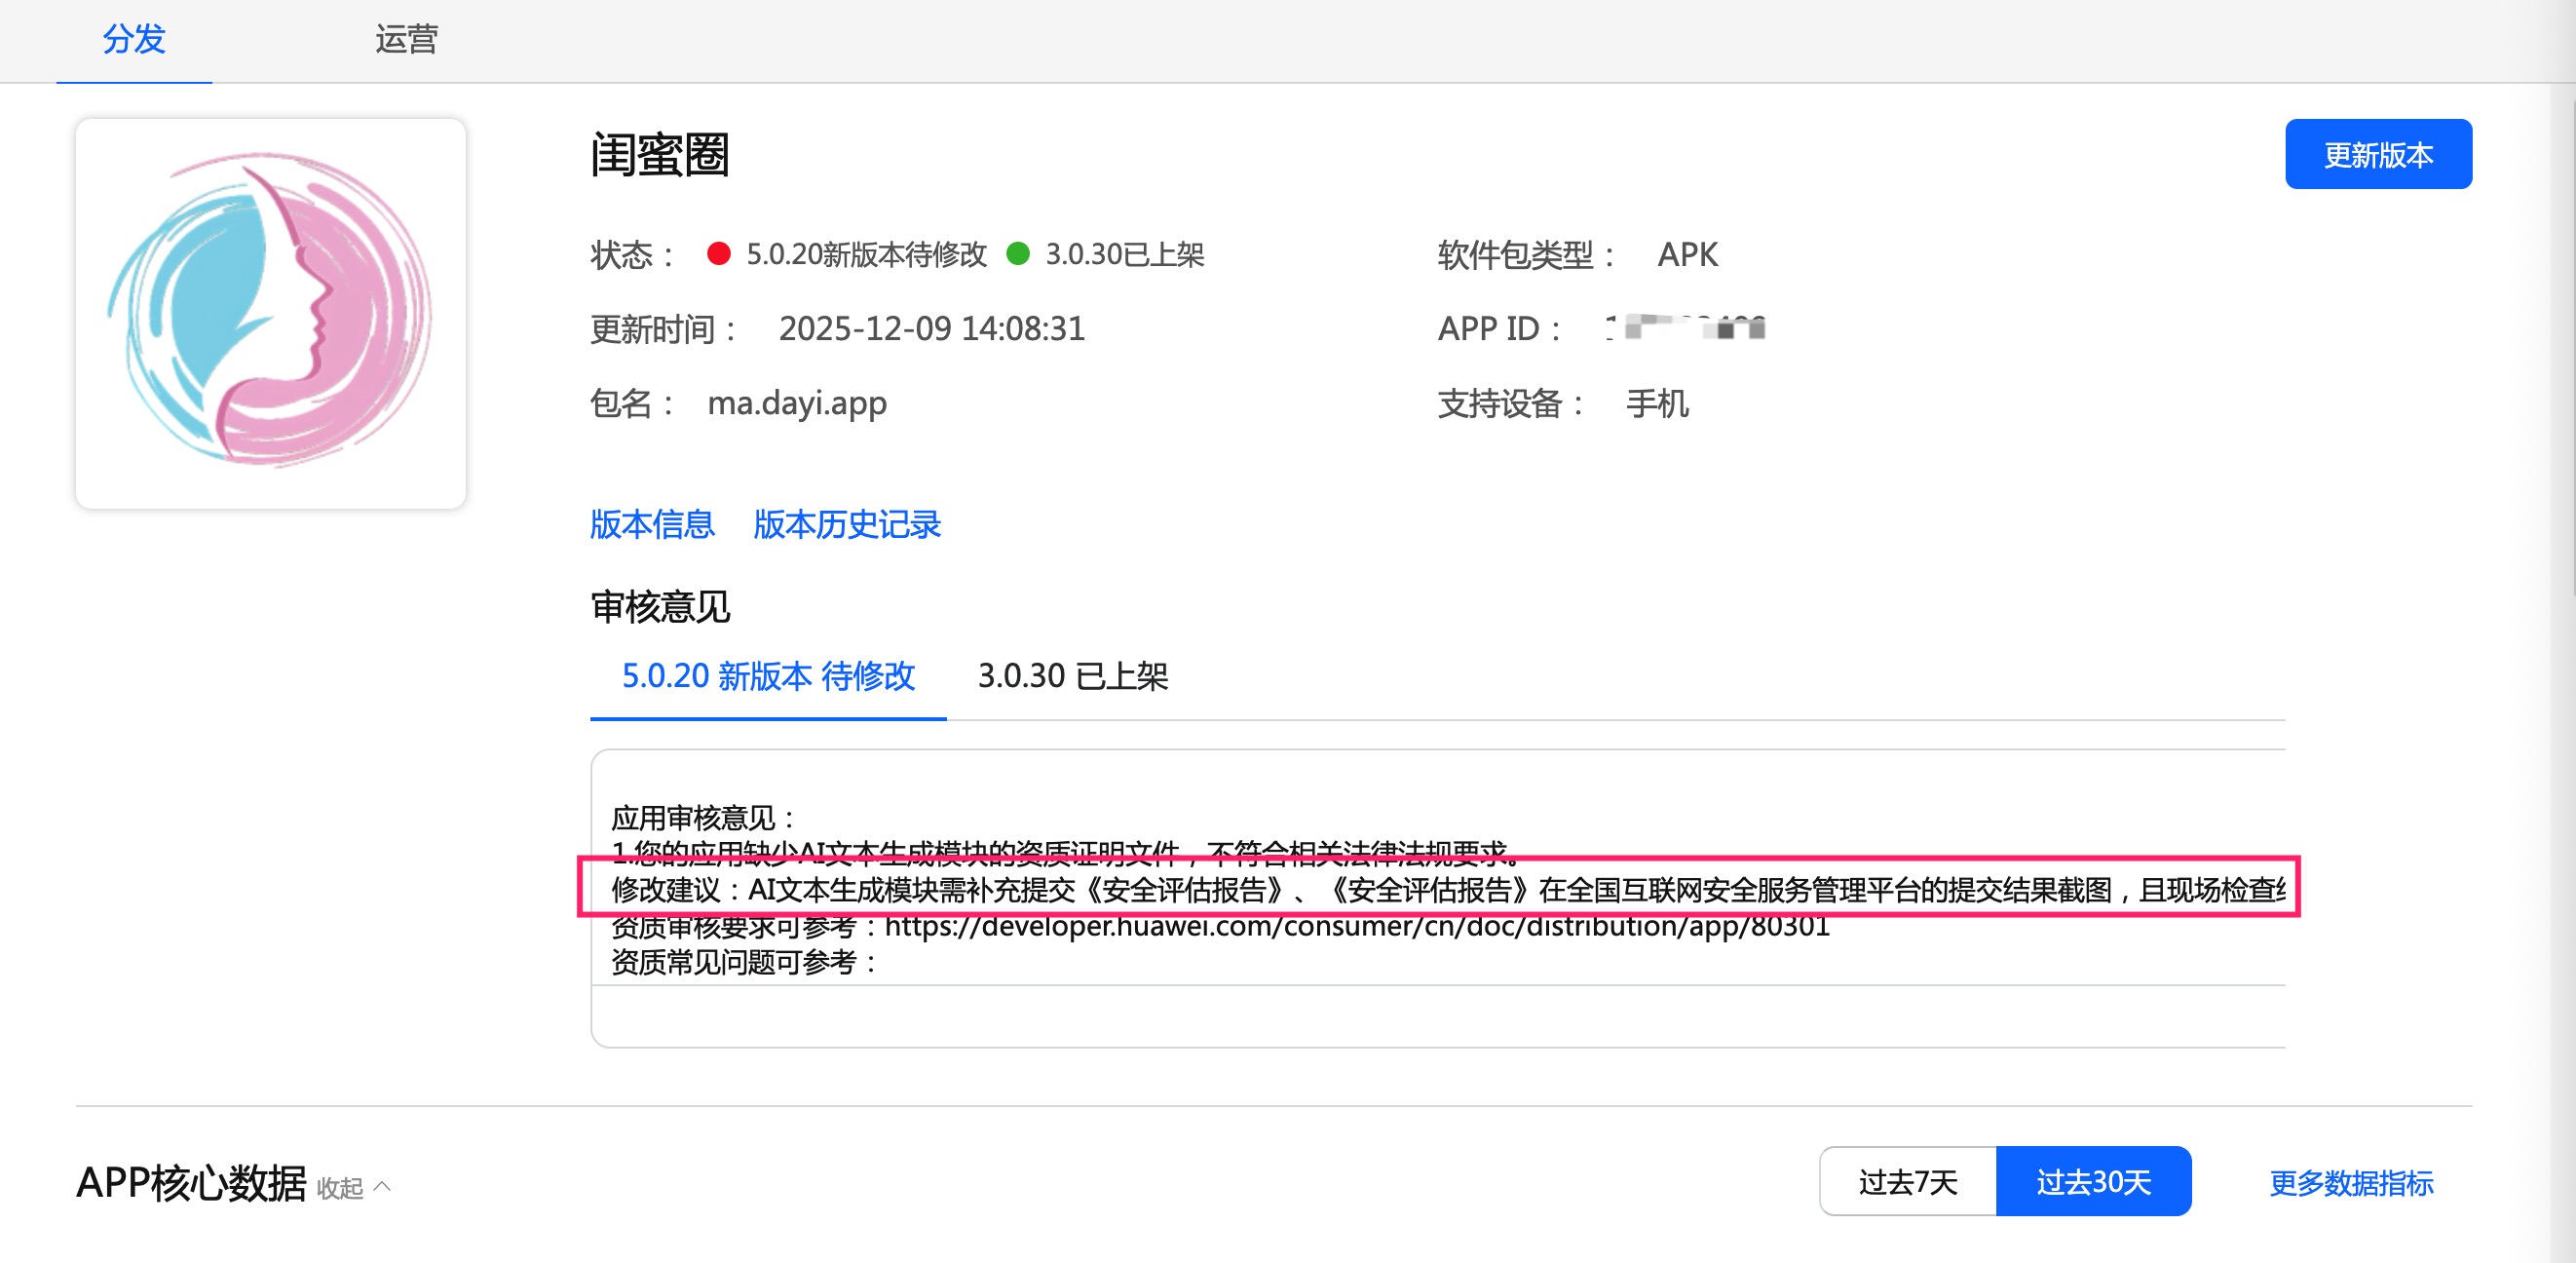This screenshot has height=1263, width=2576.
Task: Collapse APP核心数据 via the 收起 chevron
Action: click(382, 1186)
